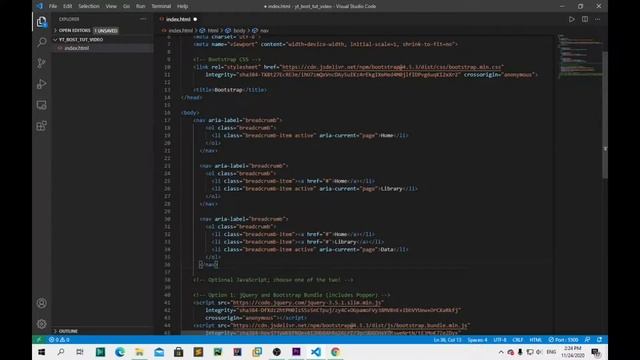This screenshot has width=640, height=360.
Task: Show errors and warnings in status bar
Action: pos(59,340)
